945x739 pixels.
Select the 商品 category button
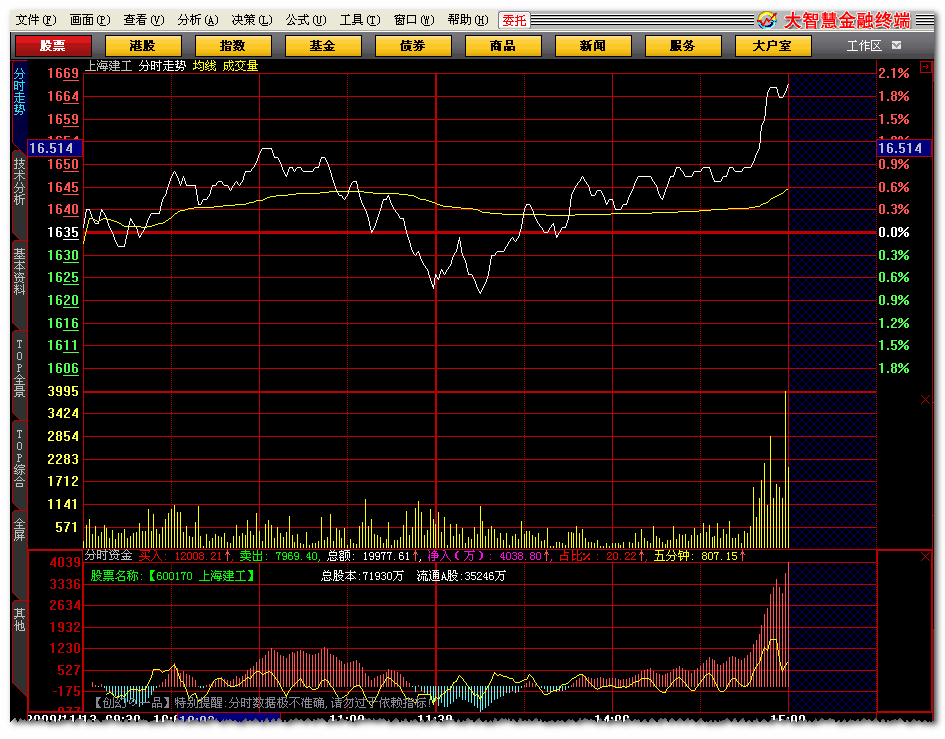503,46
